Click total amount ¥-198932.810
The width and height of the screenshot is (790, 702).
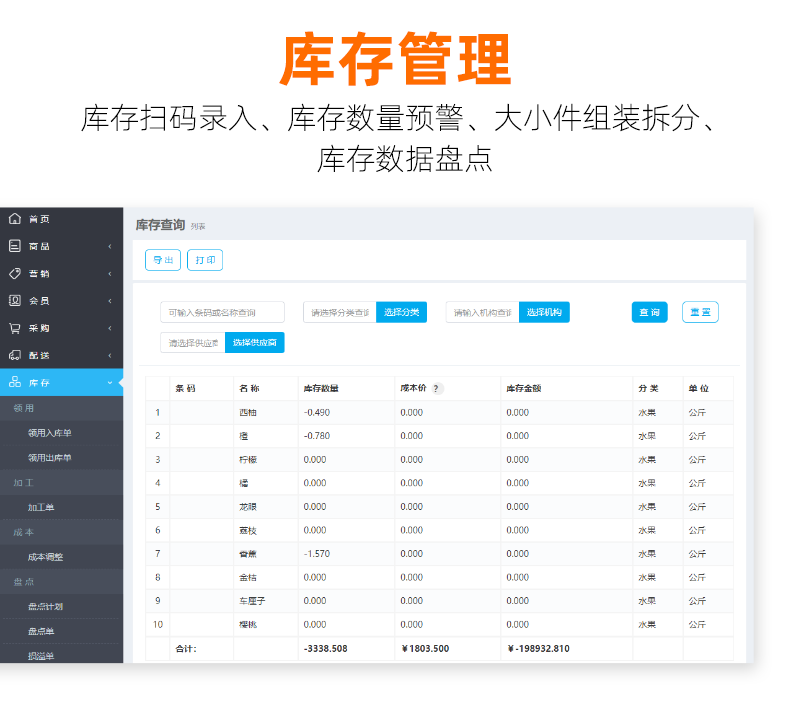(539, 649)
